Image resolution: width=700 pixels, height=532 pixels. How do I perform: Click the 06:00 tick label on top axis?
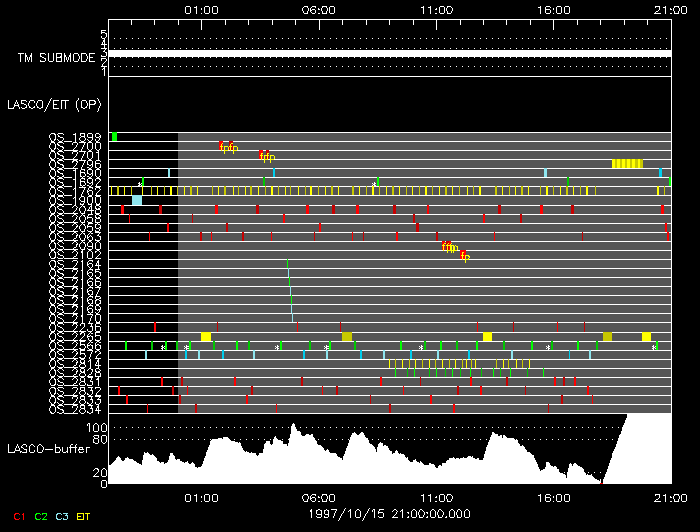coord(318,8)
